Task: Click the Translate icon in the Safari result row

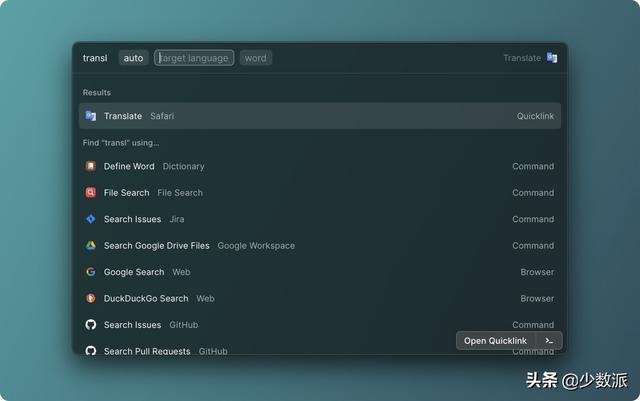Action: 91,116
